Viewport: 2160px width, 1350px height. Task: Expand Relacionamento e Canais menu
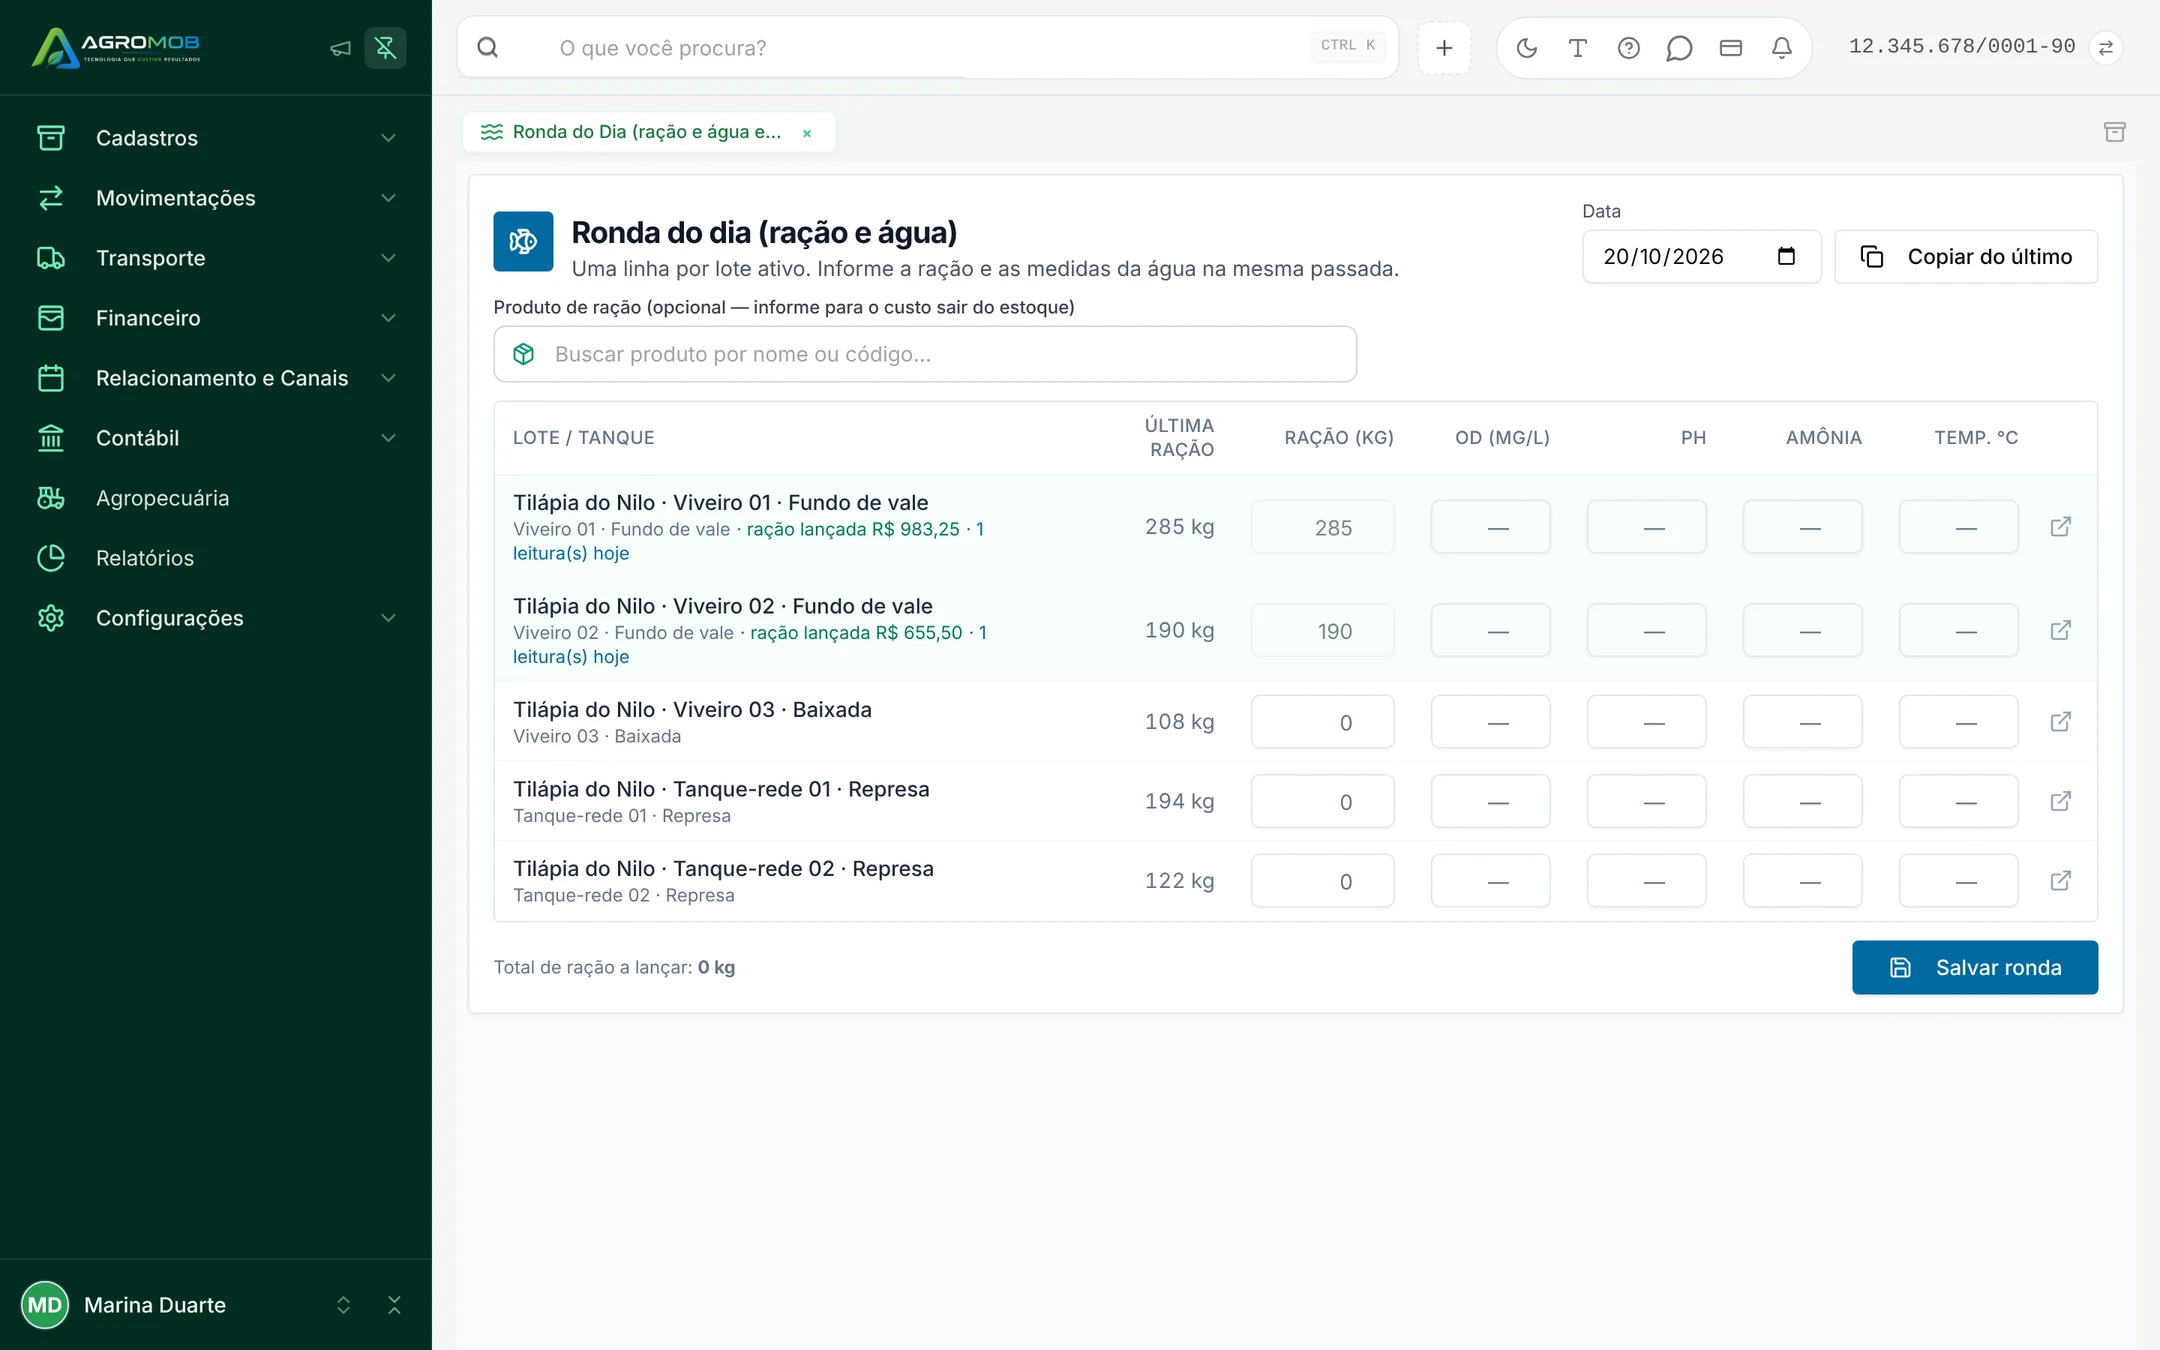tap(216, 378)
